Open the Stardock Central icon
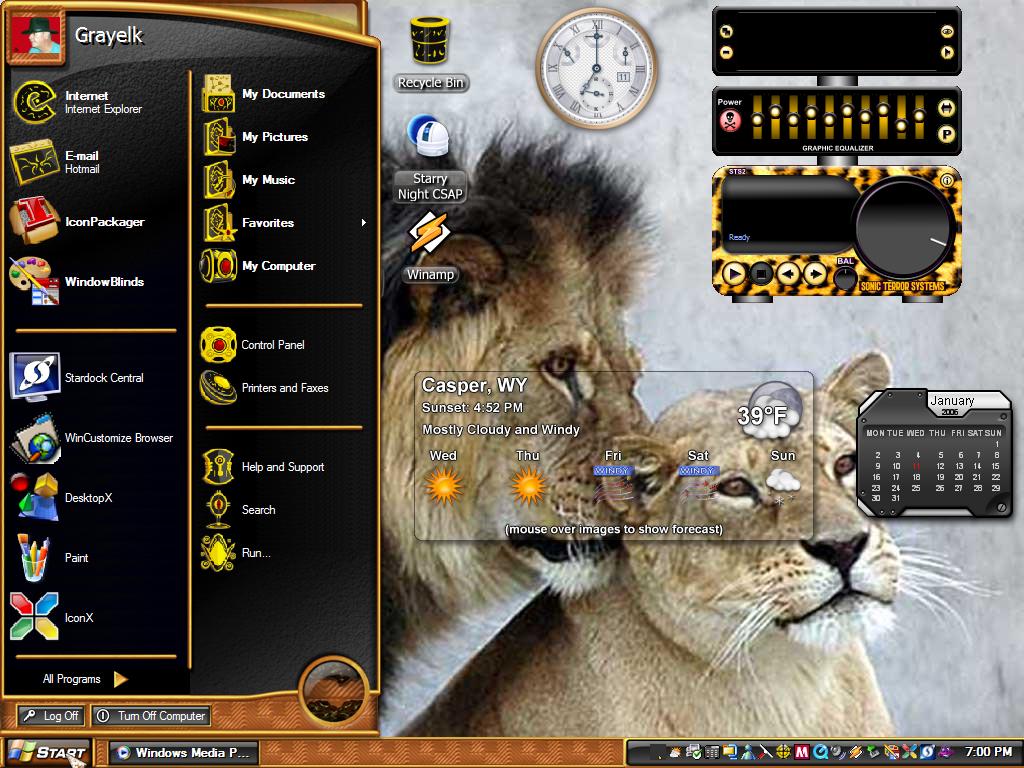 (35, 377)
